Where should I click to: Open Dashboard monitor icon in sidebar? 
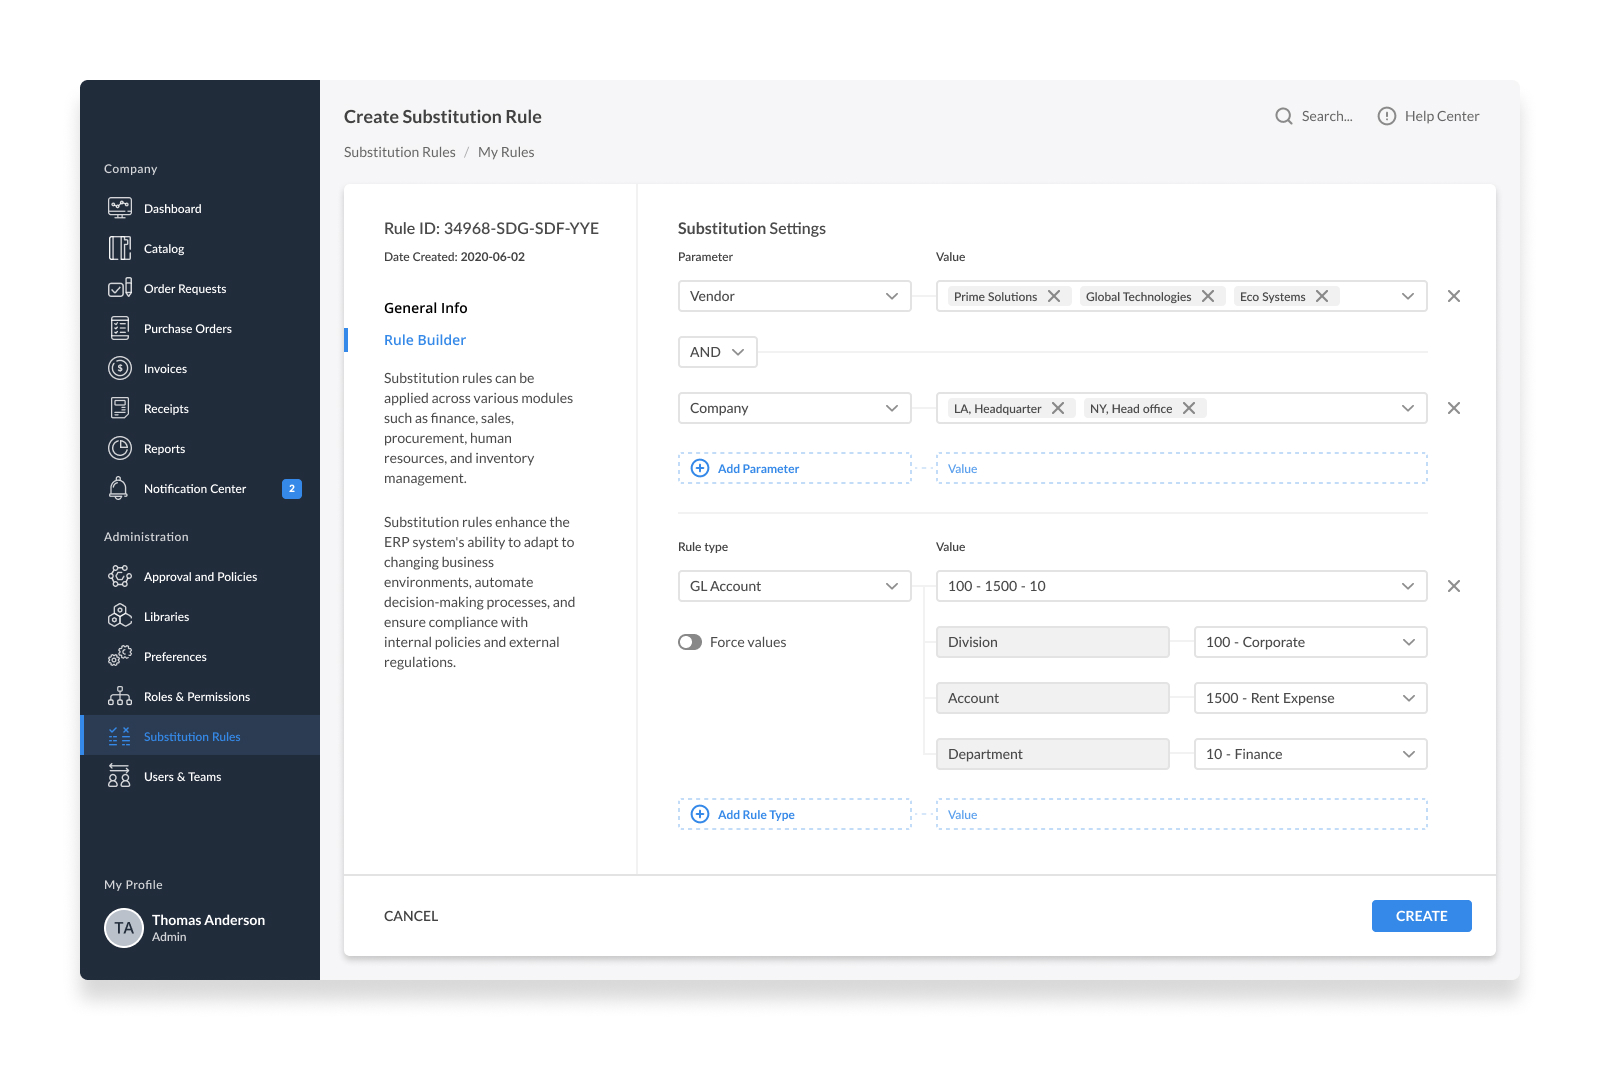[x=120, y=208]
